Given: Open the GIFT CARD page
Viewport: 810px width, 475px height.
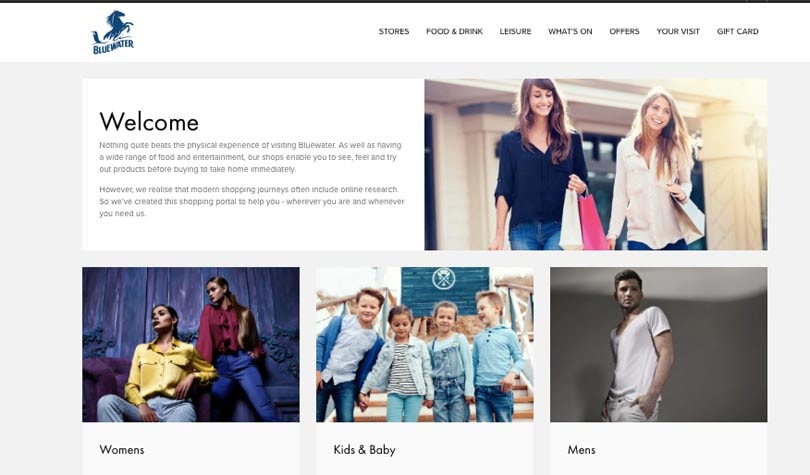Looking at the screenshot, I should [737, 31].
